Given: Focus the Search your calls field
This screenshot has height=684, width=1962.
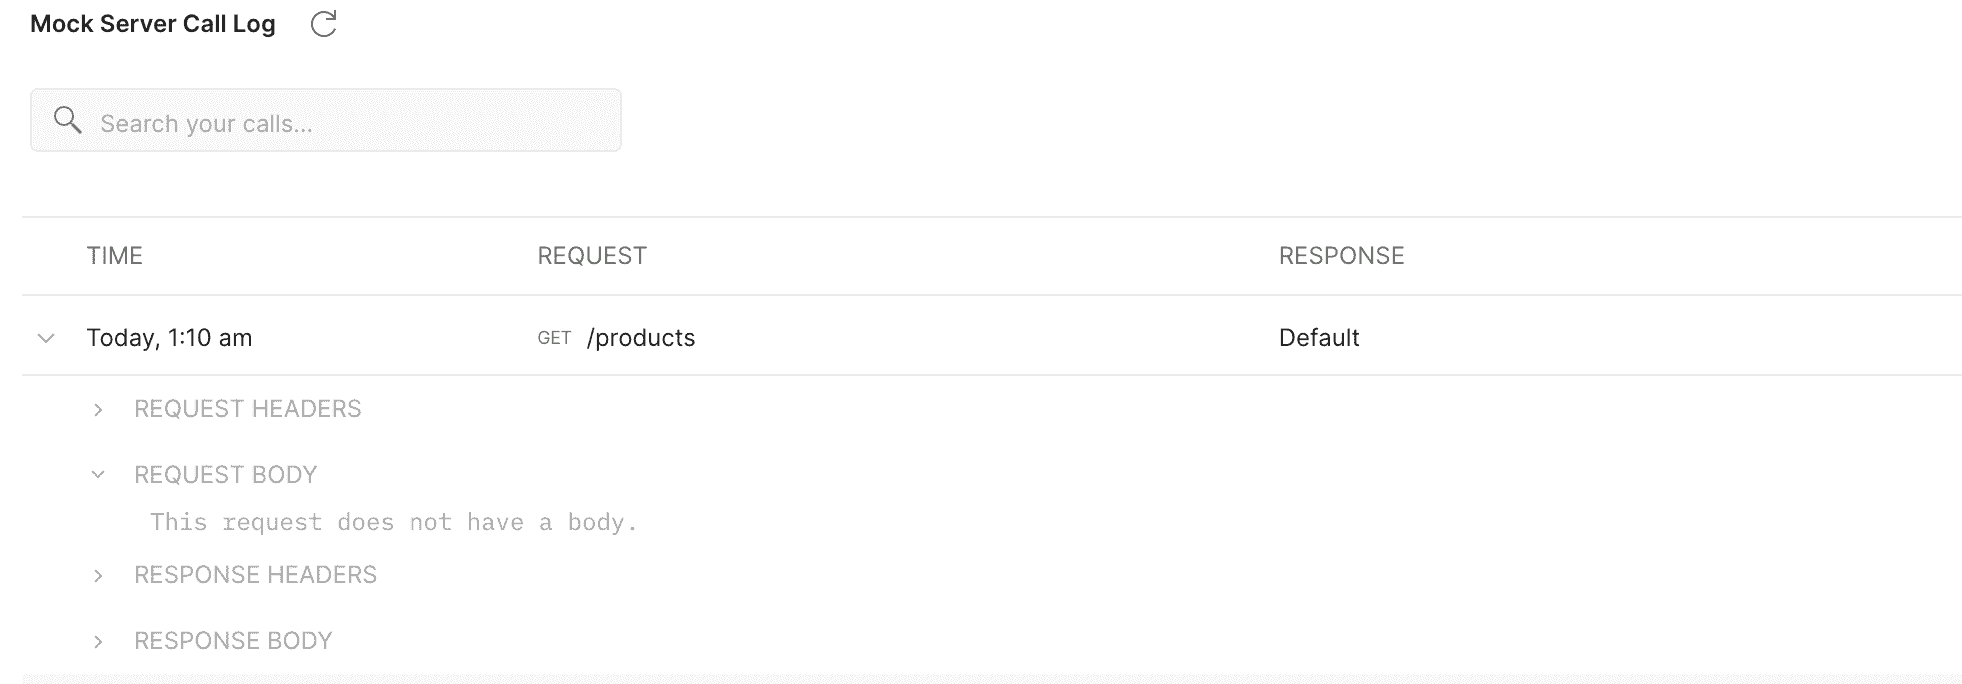Looking at the screenshot, I should tap(326, 120).
